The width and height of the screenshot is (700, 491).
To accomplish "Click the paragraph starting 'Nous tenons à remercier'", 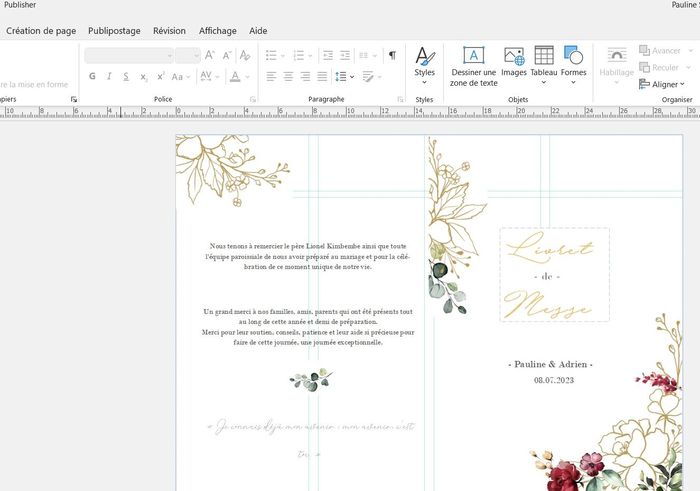I will [x=308, y=257].
